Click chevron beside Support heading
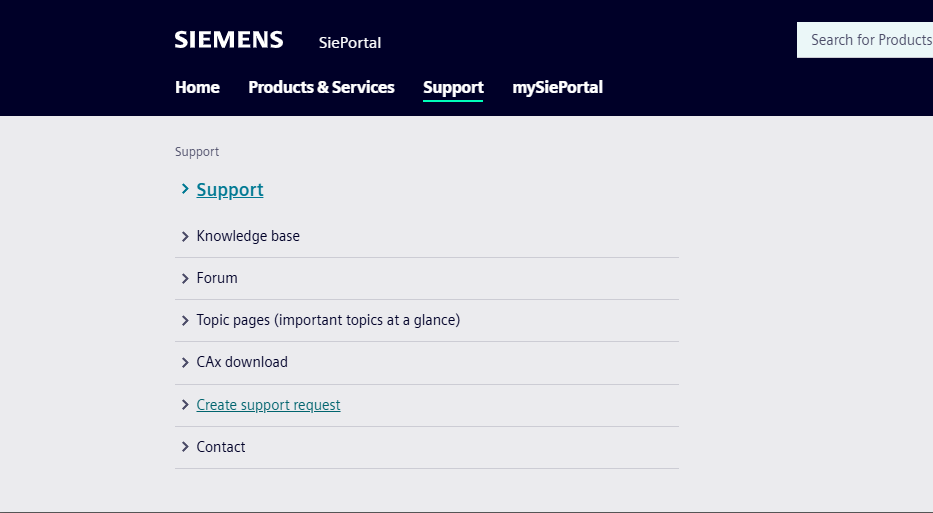This screenshot has width=933, height=513. tap(185, 189)
